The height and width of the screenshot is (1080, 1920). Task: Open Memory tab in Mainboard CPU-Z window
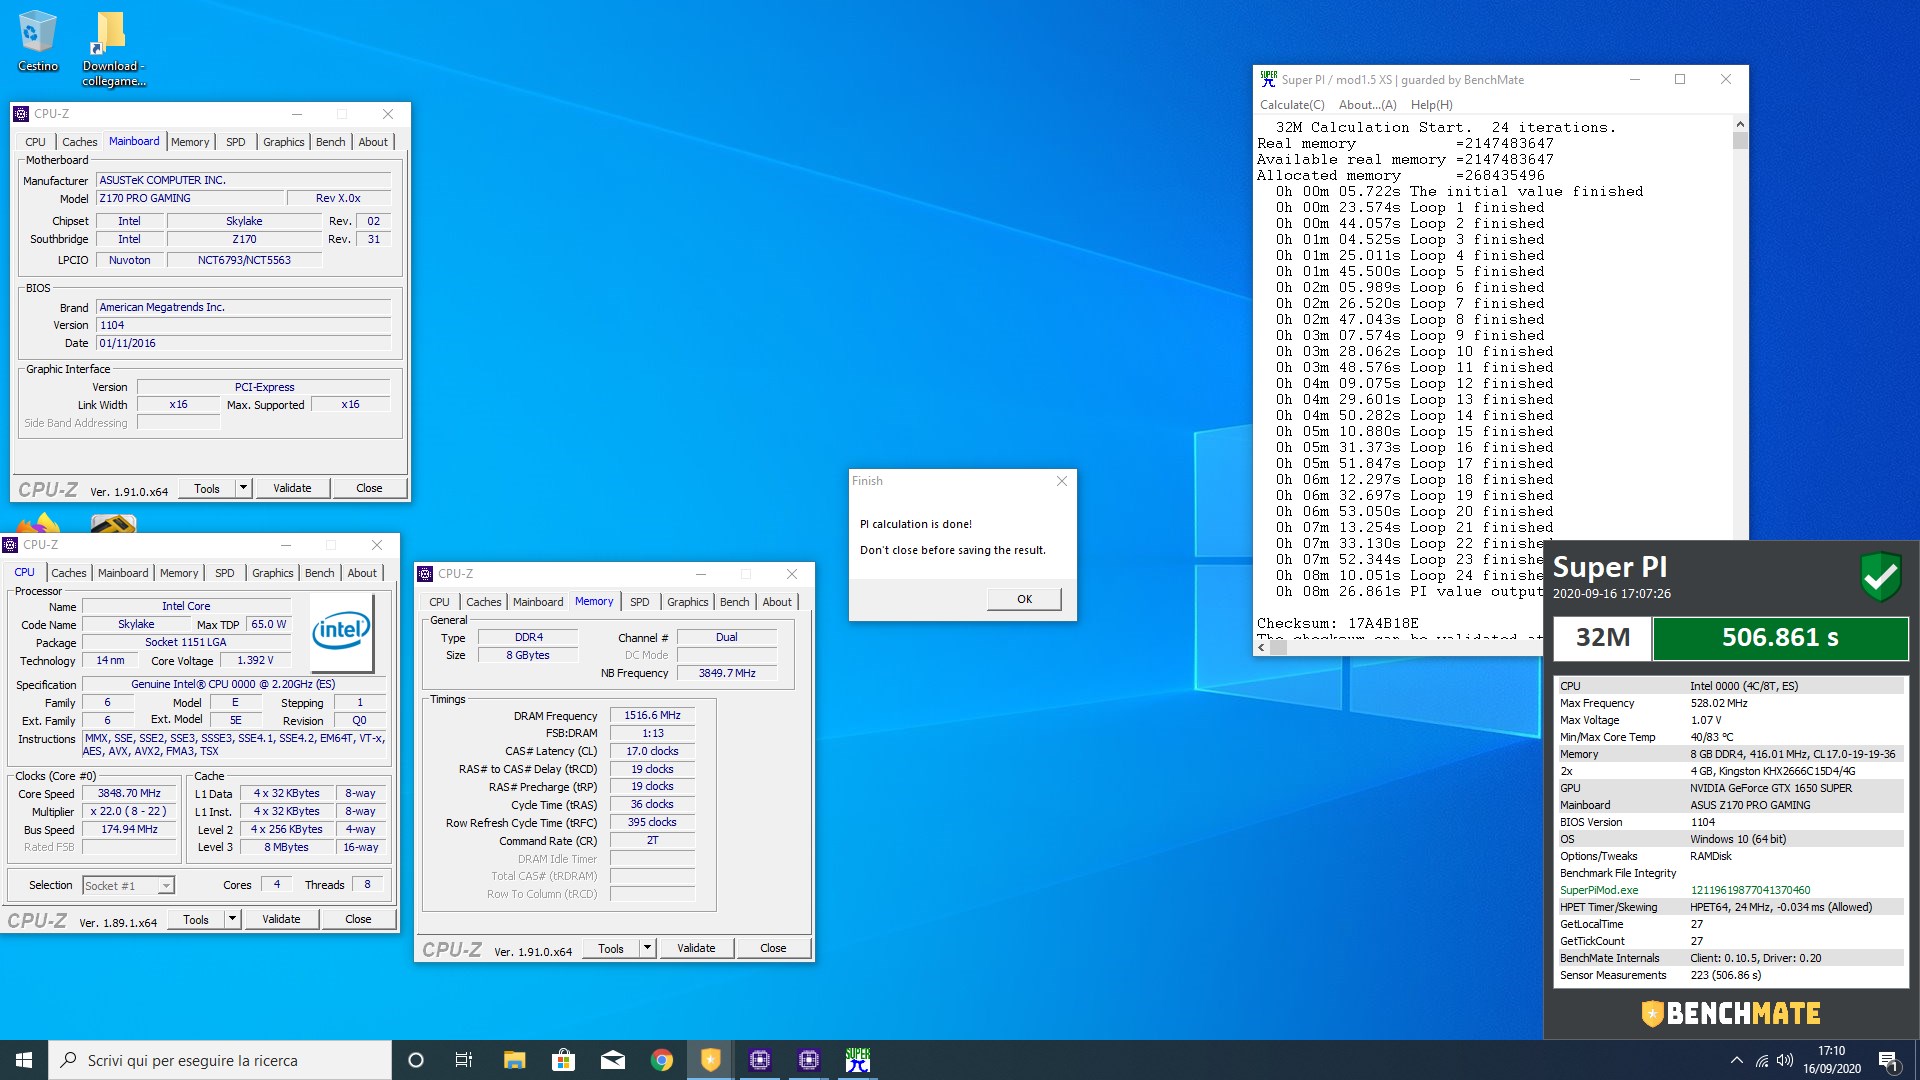190,142
